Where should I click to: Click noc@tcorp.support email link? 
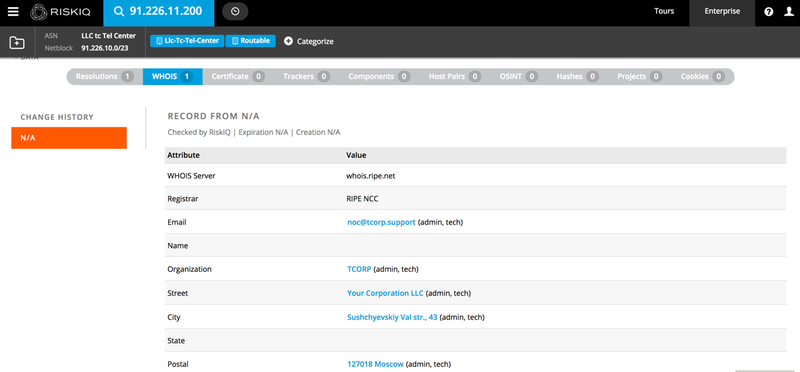click(x=381, y=222)
